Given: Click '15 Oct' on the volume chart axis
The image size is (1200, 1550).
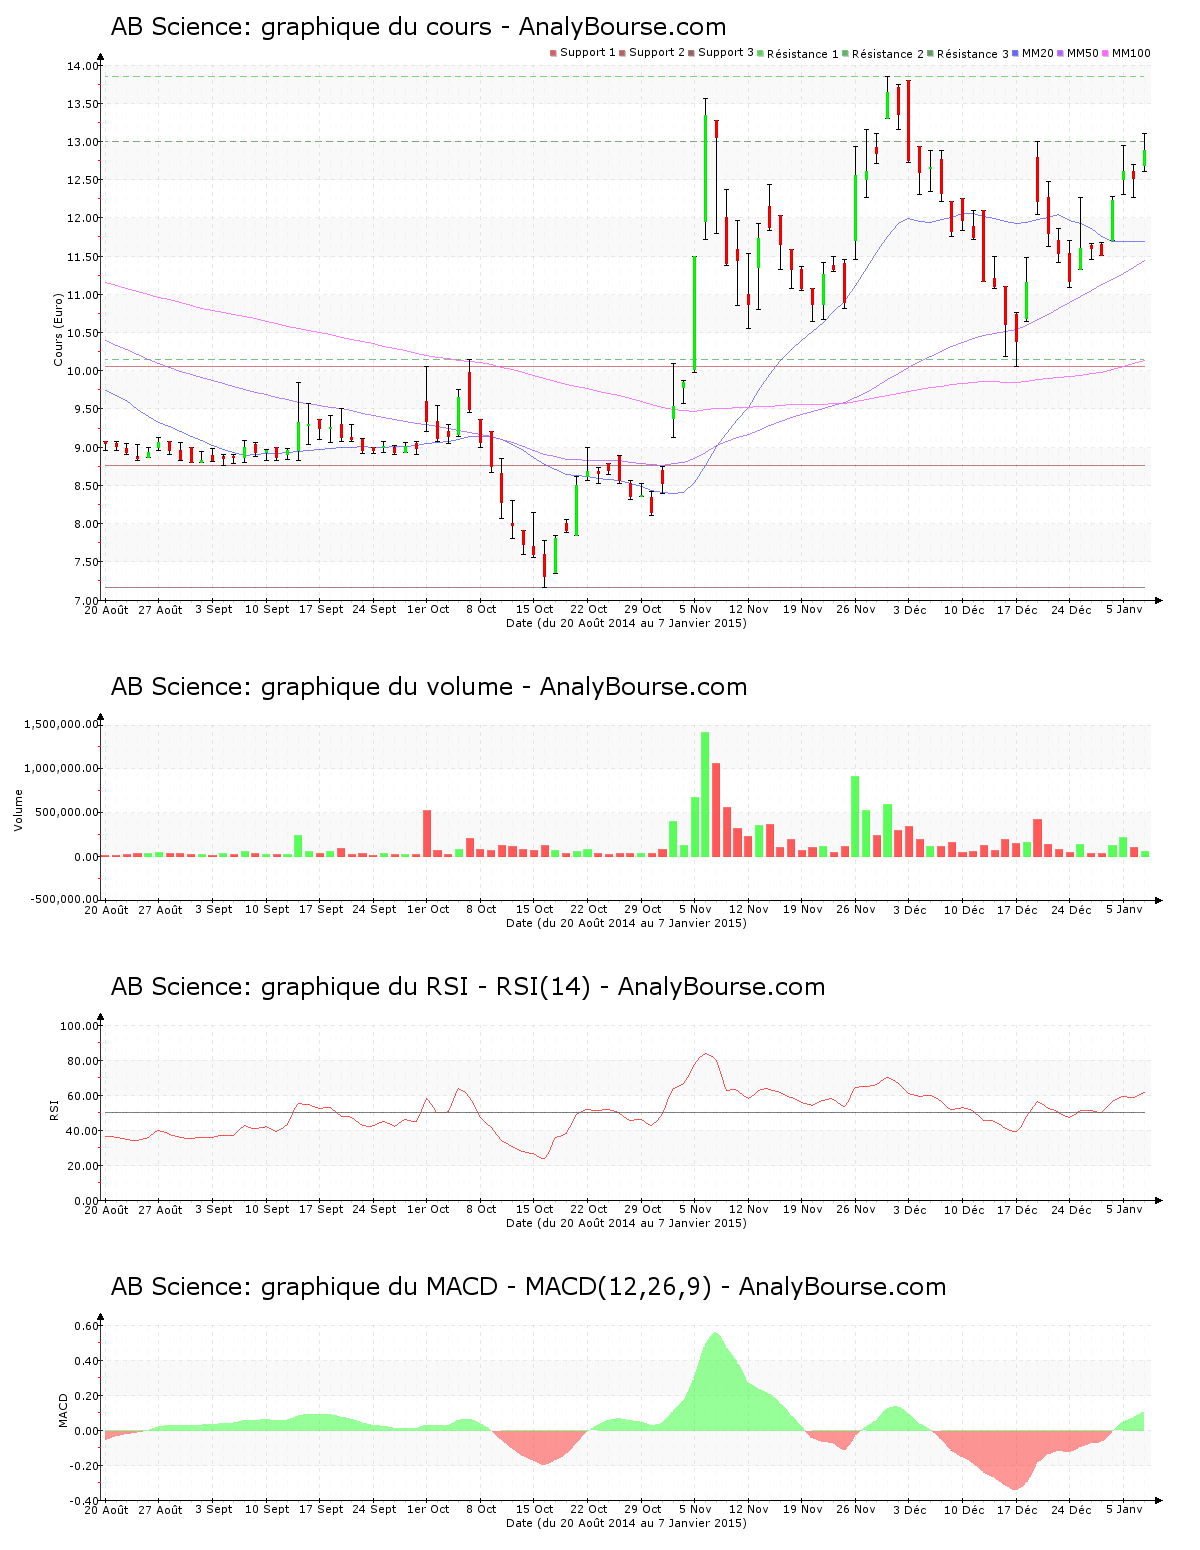Looking at the screenshot, I should (x=534, y=909).
